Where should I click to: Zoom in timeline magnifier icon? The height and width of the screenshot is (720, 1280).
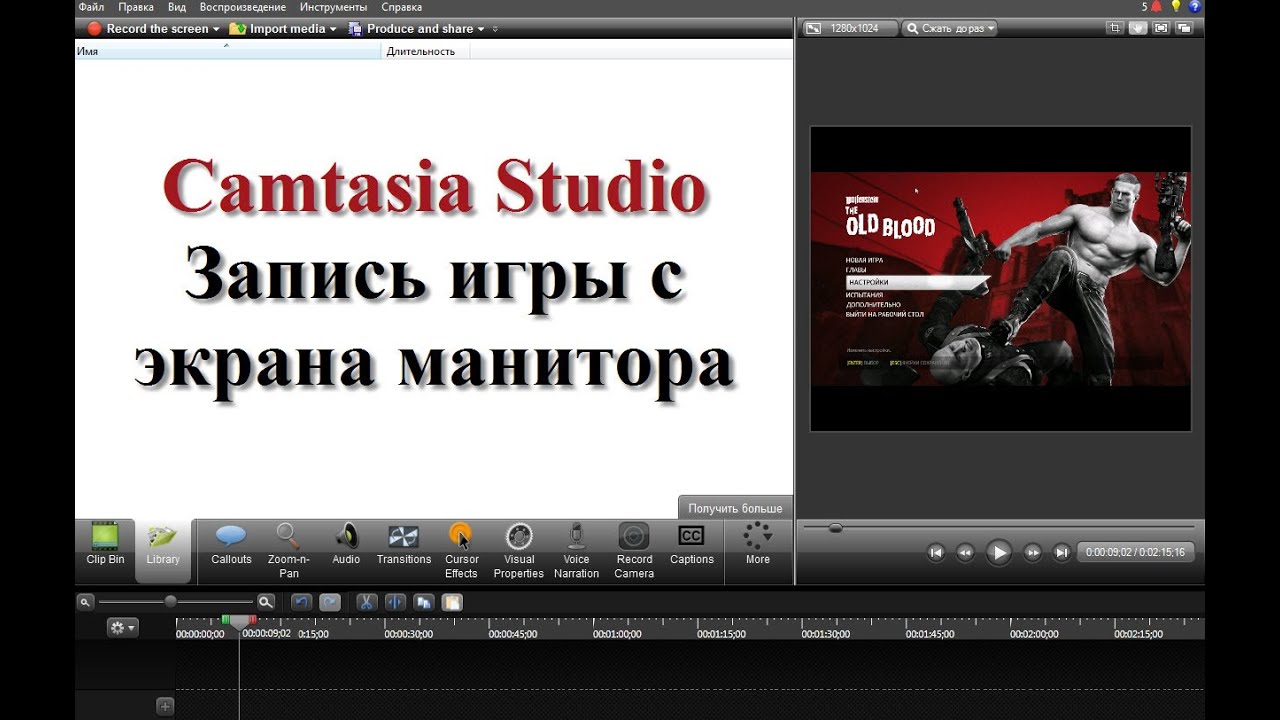click(266, 602)
